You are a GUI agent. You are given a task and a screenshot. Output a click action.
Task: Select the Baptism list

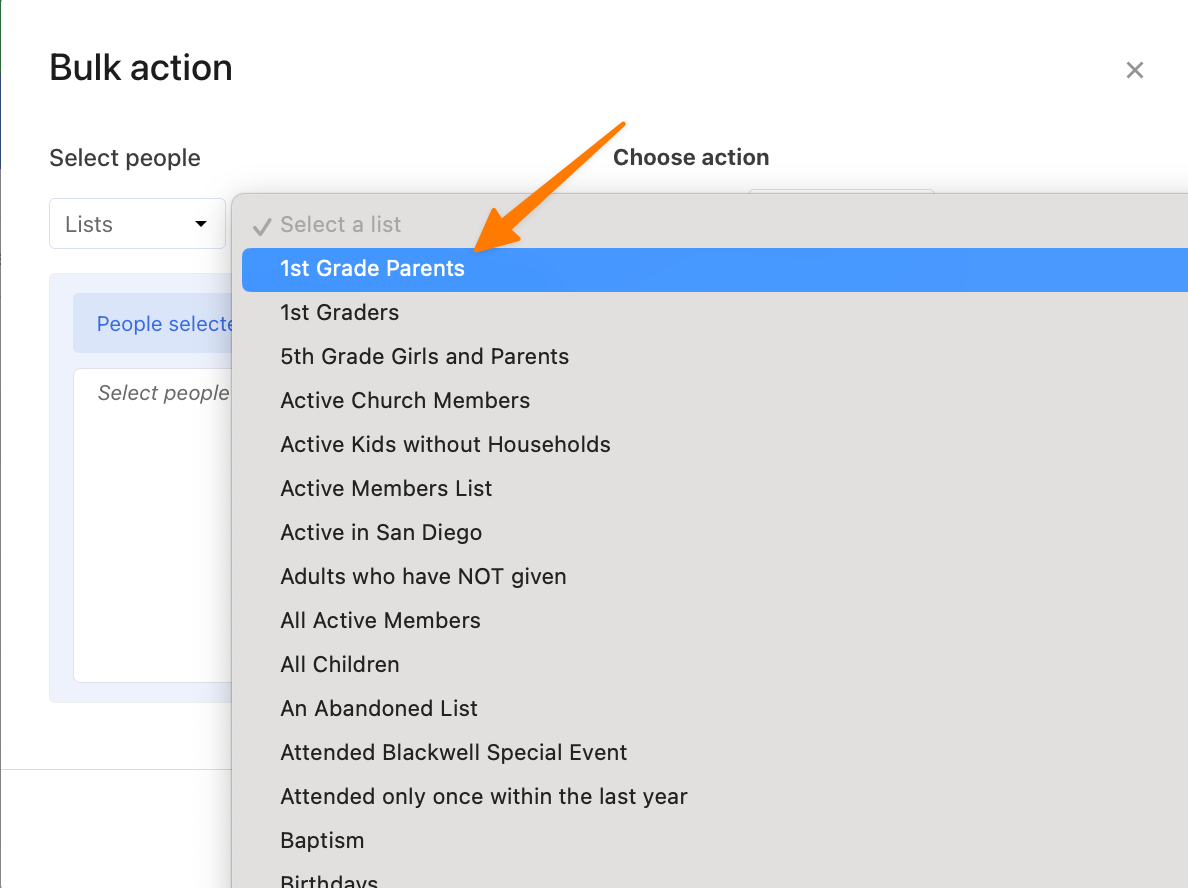(x=714, y=840)
